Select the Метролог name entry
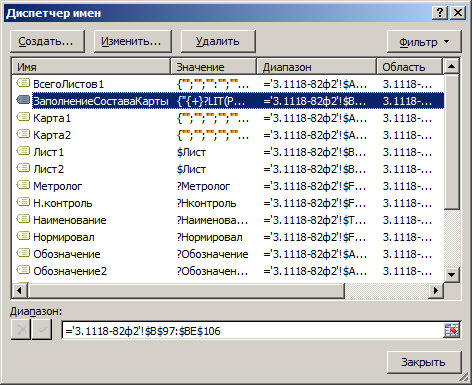Screen dimensions: 472x385 (x=57, y=186)
